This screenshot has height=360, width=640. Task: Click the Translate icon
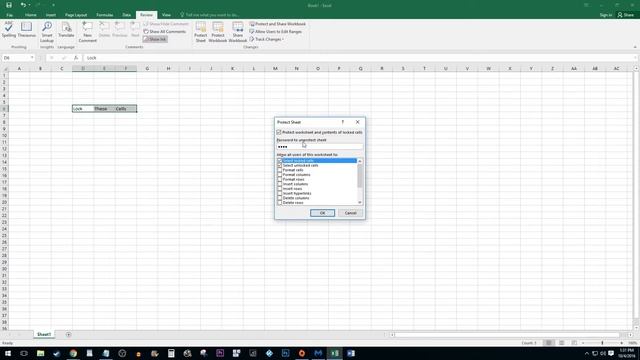pyautogui.click(x=66, y=30)
